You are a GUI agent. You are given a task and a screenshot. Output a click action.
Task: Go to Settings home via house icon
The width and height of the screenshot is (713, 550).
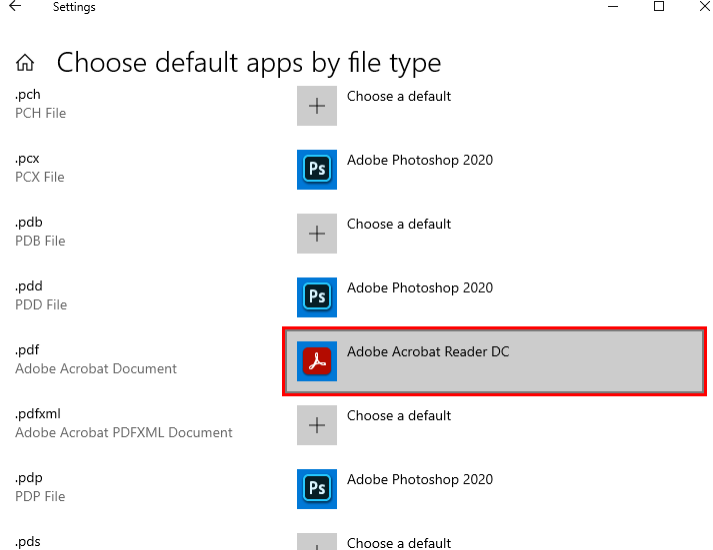[x=25, y=63]
